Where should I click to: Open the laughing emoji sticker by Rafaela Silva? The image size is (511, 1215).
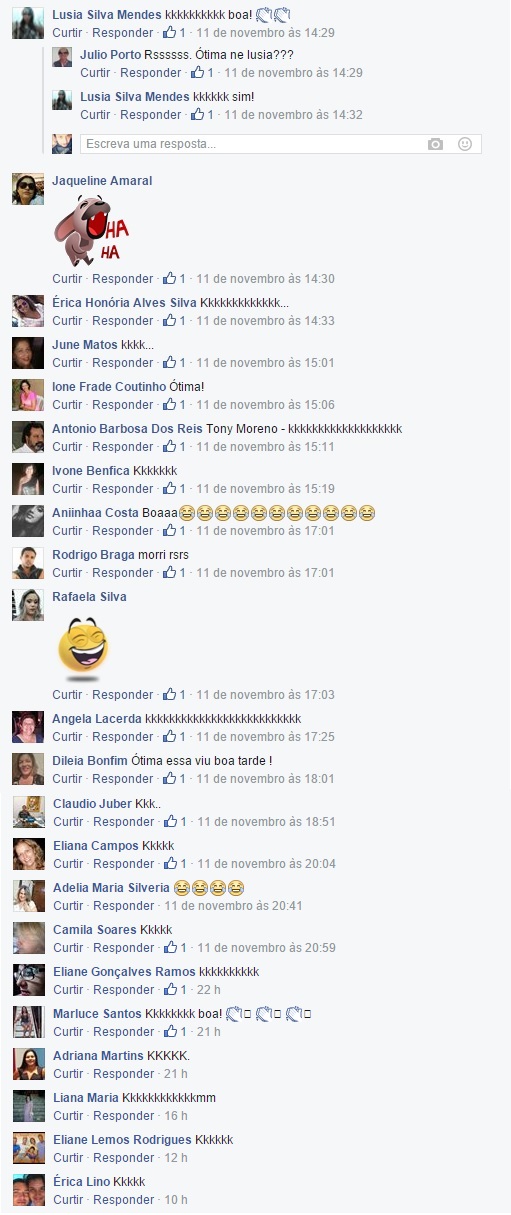click(x=84, y=646)
